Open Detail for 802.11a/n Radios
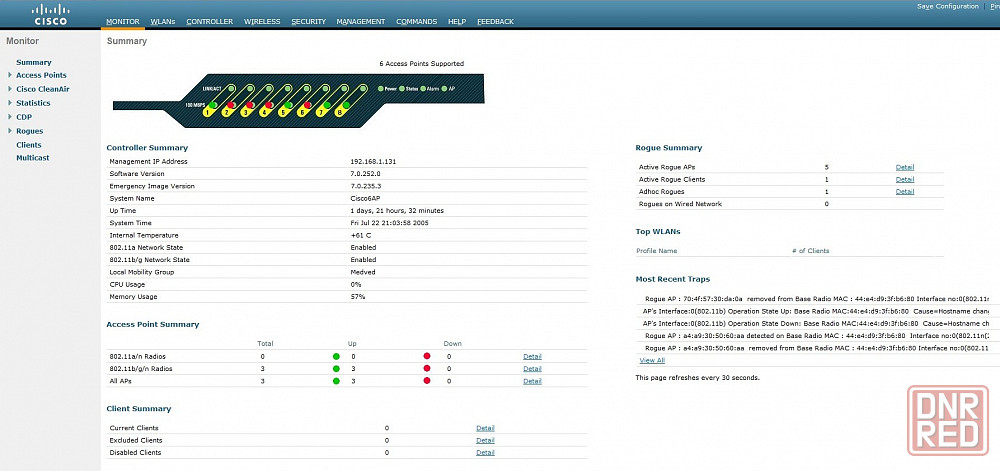Viewport: 1000px width, 471px height. tap(532, 357)
